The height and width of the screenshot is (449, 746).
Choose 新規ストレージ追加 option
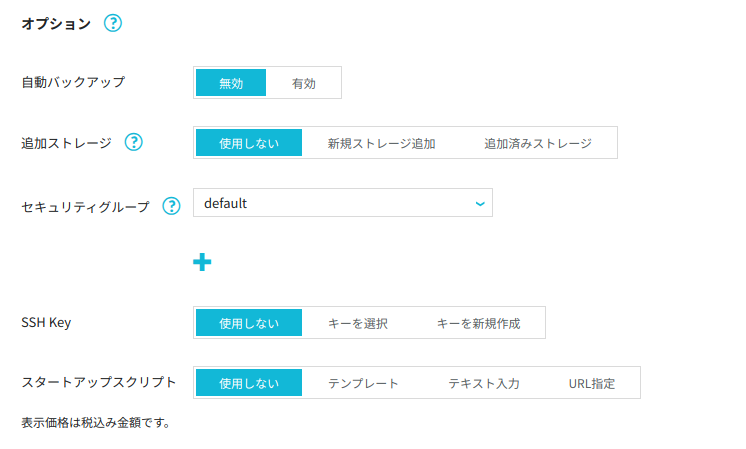[381, 143]
